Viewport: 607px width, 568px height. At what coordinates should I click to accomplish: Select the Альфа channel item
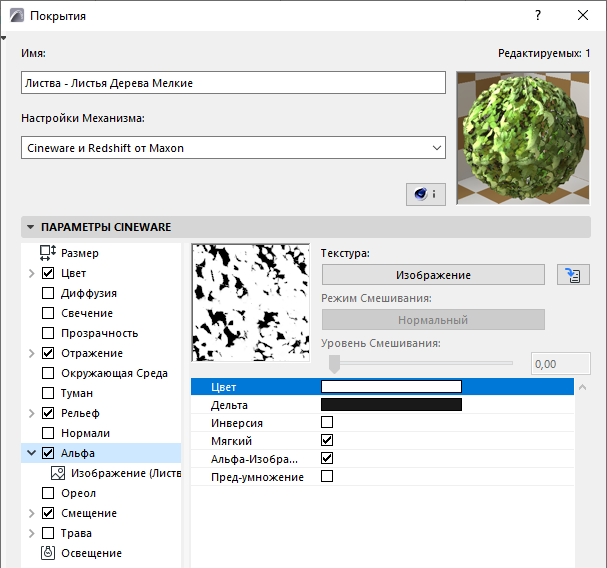click(x=78, y=453)
